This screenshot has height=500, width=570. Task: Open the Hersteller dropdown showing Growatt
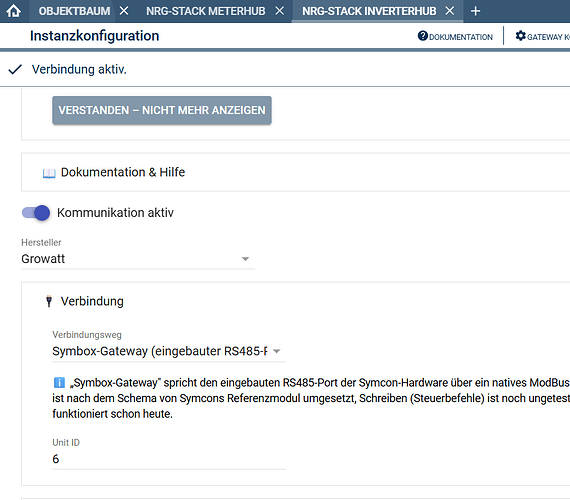[138, 259]
